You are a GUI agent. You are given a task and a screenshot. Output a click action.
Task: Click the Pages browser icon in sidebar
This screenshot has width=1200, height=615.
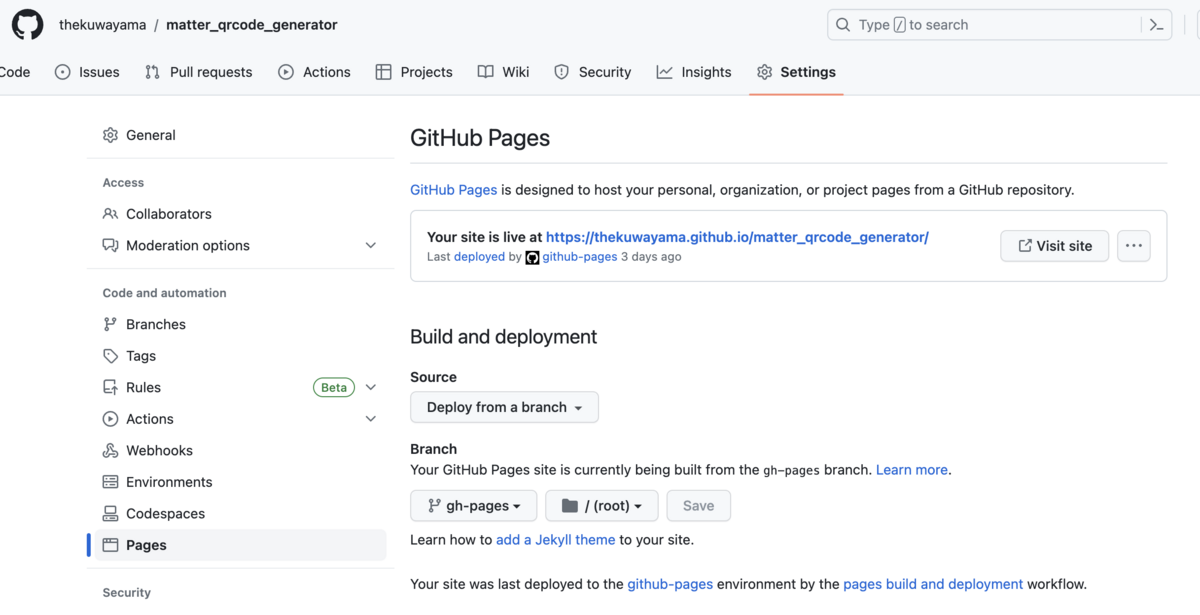click(x=111, y=545)
